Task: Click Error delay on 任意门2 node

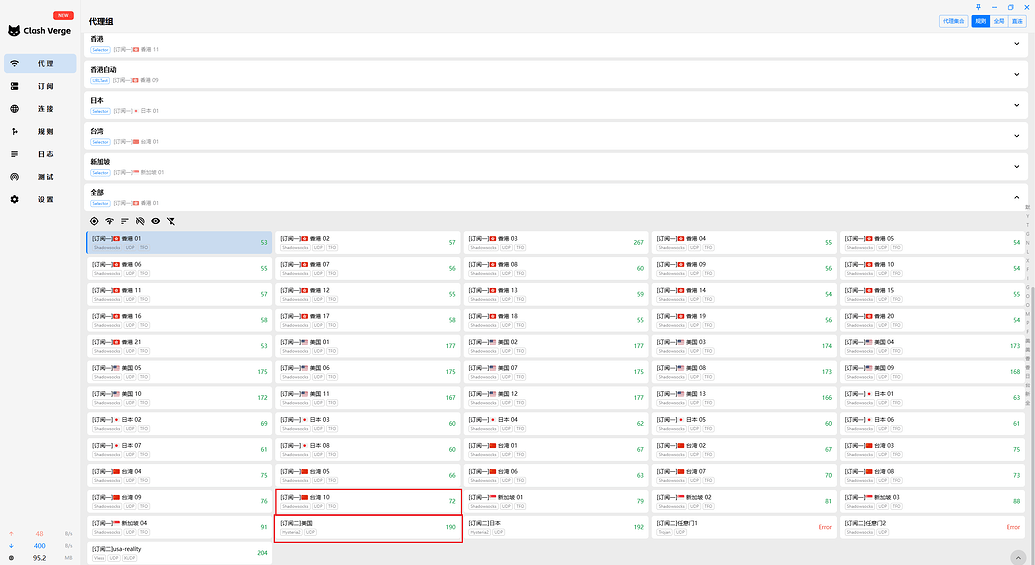Action: click(1013, 527)
